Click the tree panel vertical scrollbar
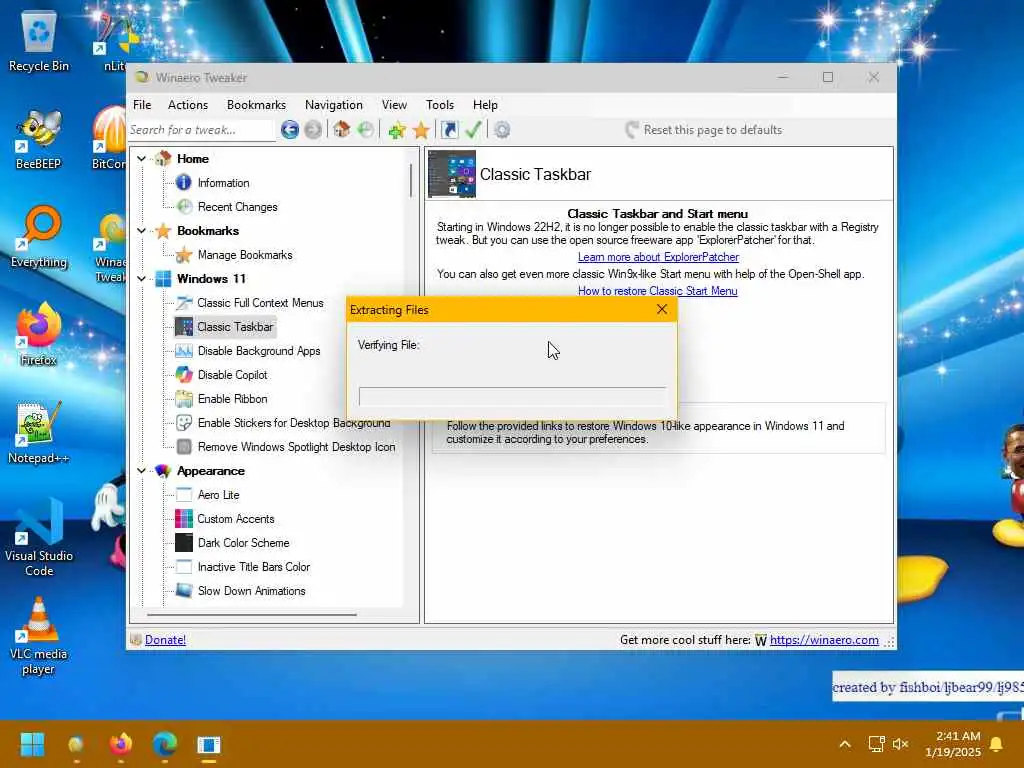The image size is (1024, 768). [411, 180]
